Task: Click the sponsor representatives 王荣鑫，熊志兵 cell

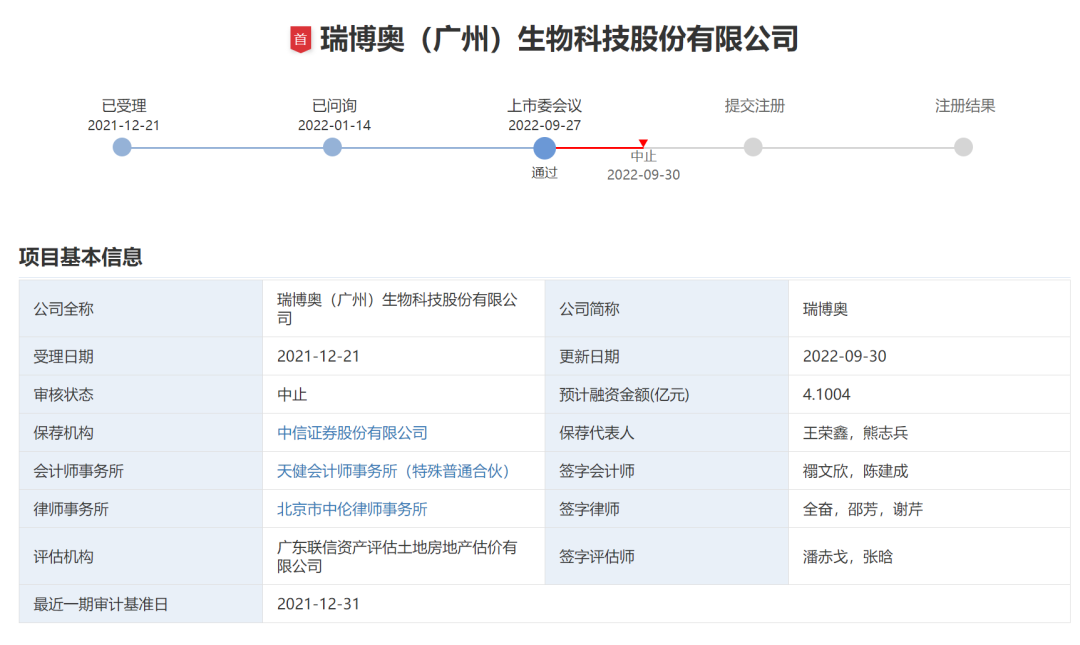Action: (x=855, y=433)
